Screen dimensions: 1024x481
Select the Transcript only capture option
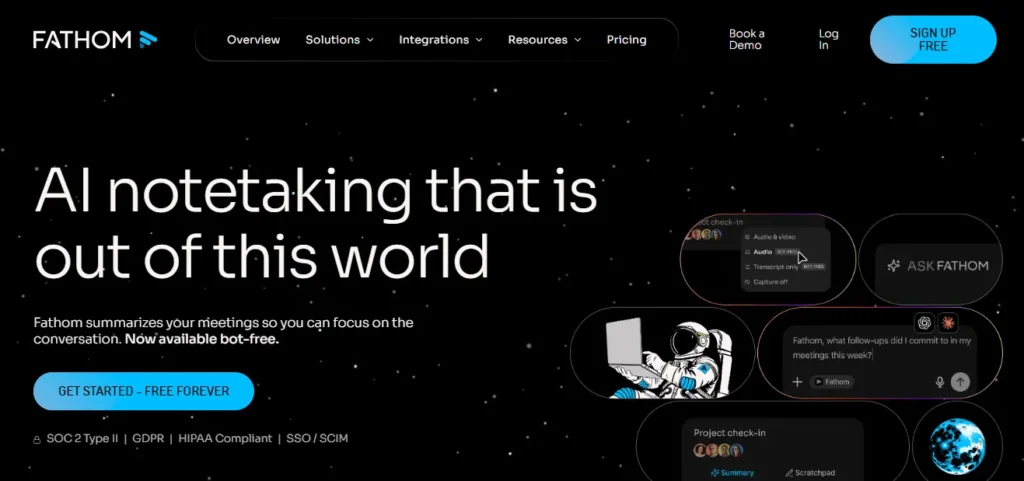click(786, 267)
